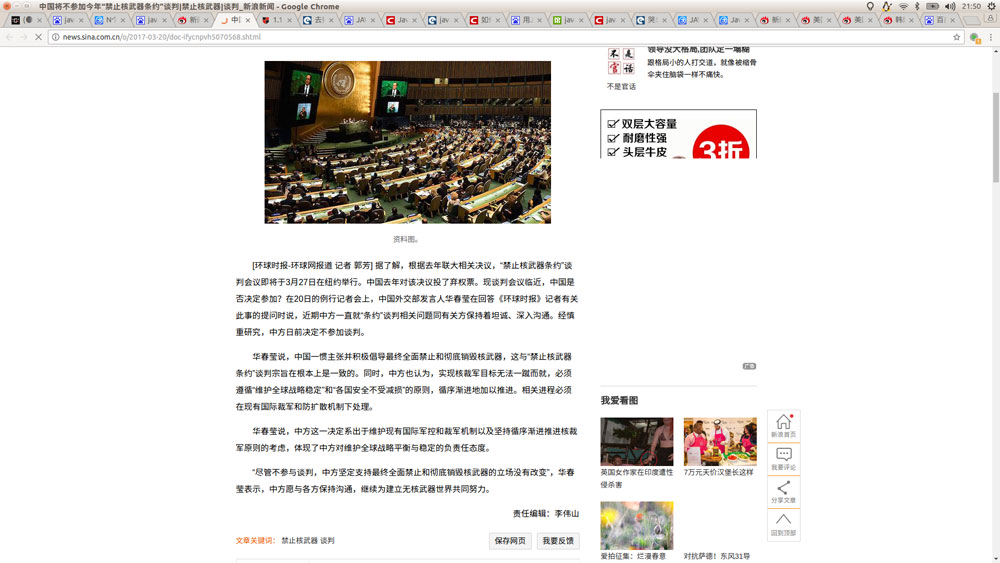The height and width of the screenshot is (563, 1000).
Task: Switch to the green-icon 'jav' tab
Action: pyautogui.click(x=568, y=20)
